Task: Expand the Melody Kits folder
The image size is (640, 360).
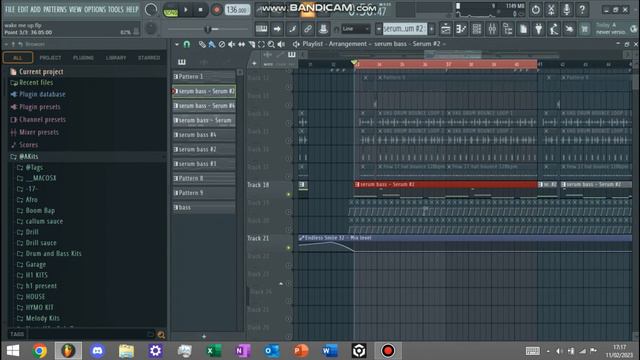Action: pos(42,318)
